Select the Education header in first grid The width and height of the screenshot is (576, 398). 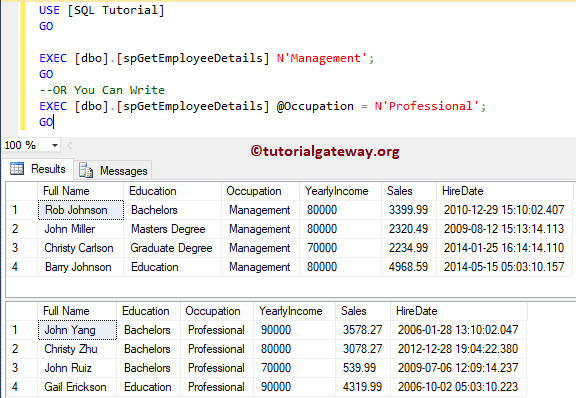coord(172,191)
